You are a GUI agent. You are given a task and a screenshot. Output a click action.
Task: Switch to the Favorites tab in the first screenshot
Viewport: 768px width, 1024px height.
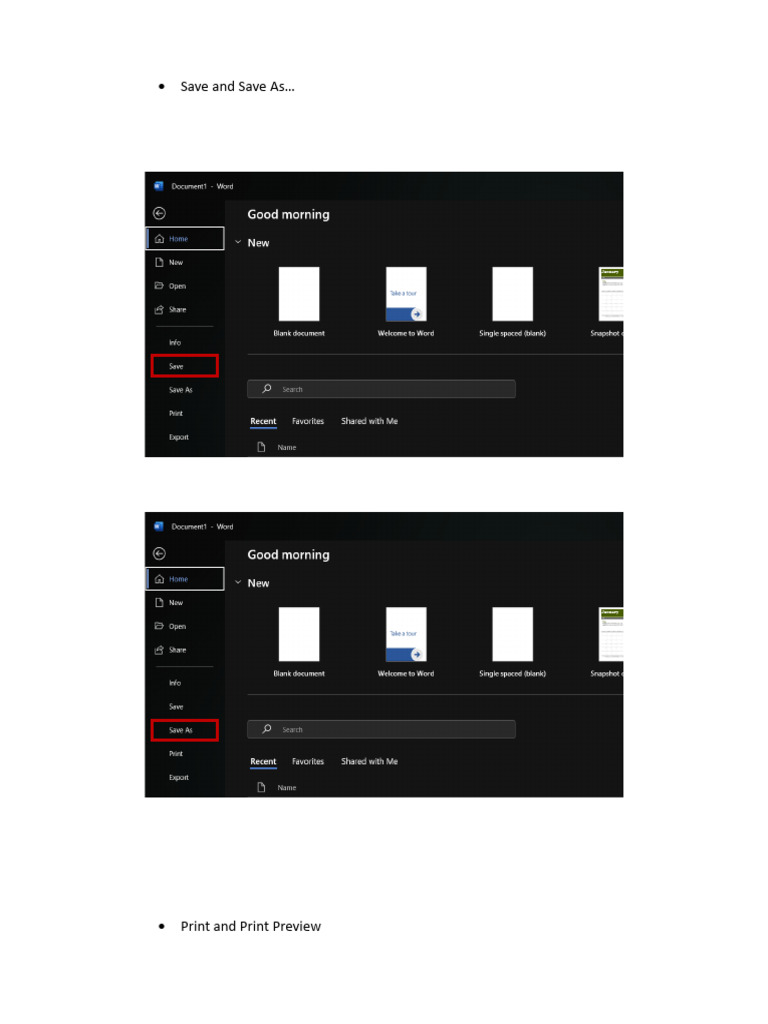pos(308,421)
